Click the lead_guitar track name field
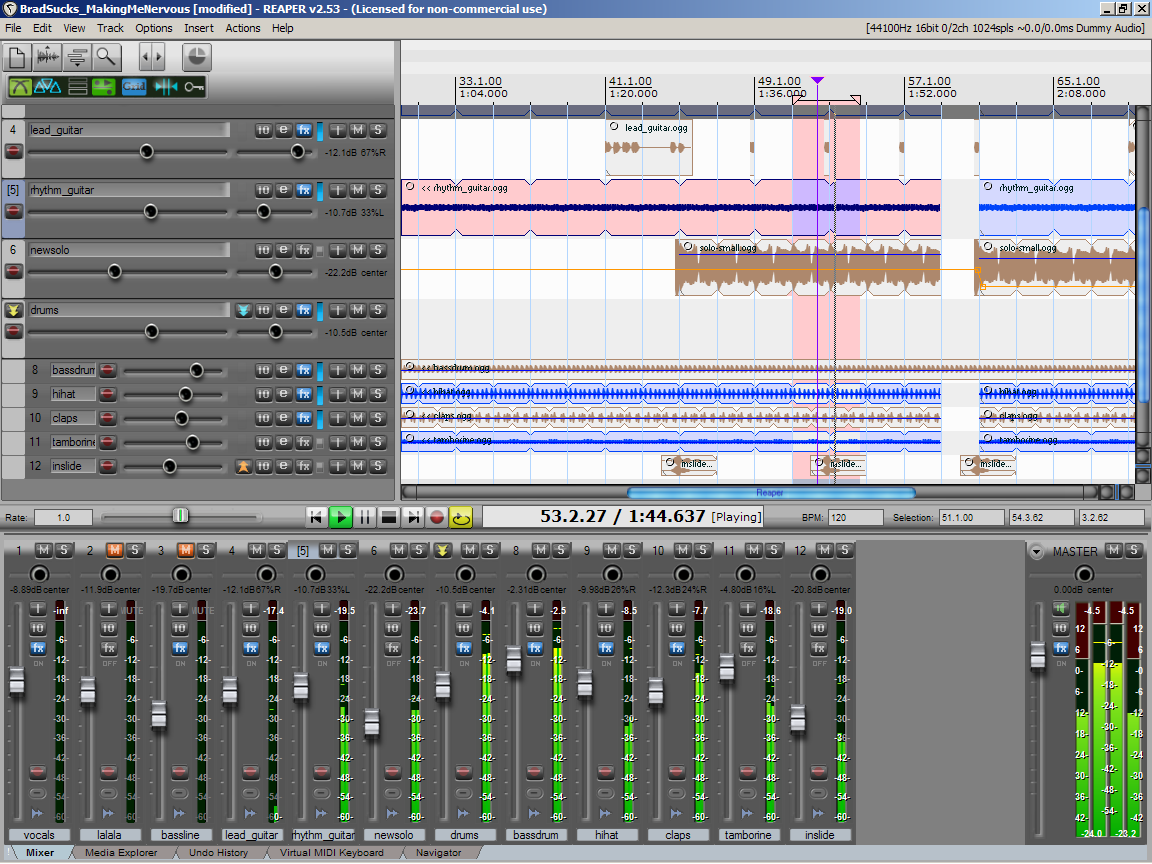This screenshot has height=864, width=1152. click(x=129, y=130)
